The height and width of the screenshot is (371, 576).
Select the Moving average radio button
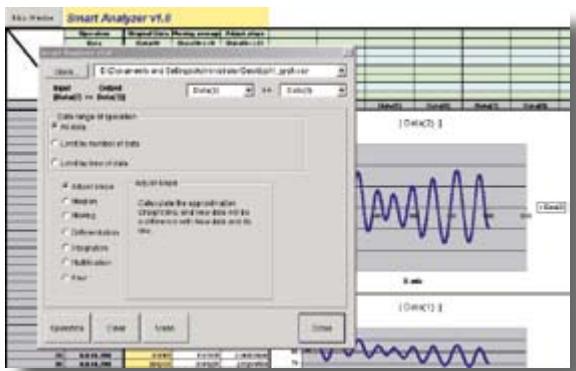65,216
